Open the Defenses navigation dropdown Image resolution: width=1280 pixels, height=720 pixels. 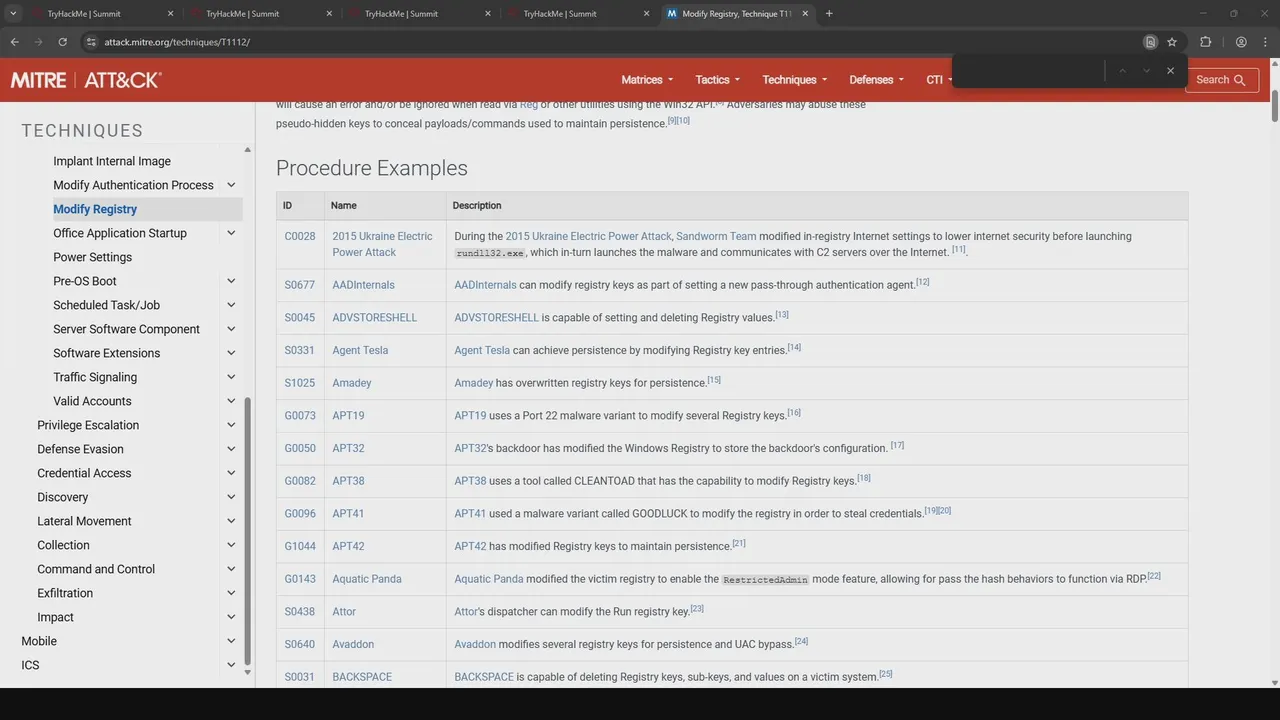click(x=877, y=80)
